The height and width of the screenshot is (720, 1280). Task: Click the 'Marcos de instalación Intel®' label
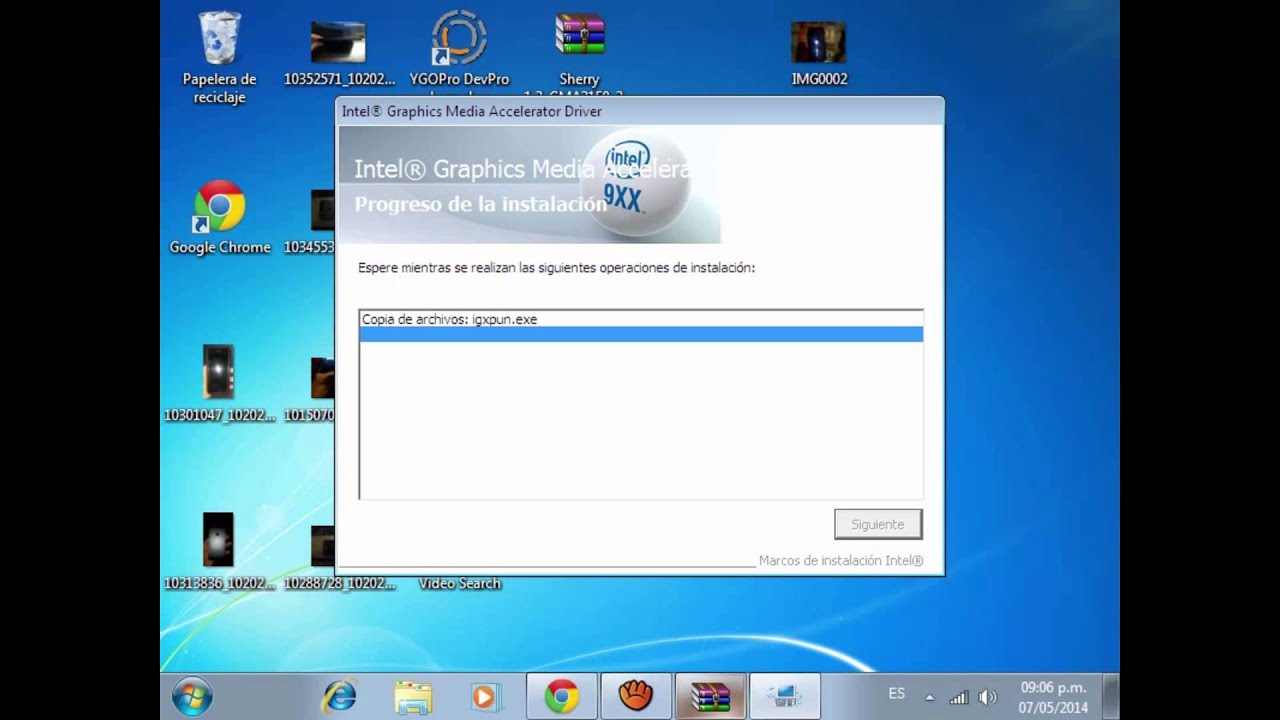[x=841, y=561]
